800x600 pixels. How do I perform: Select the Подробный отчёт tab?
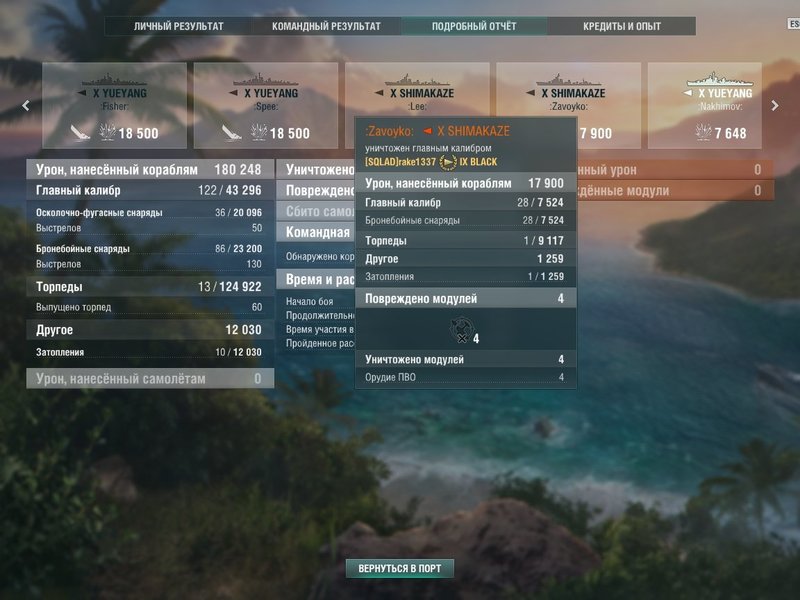[x=474, y=26]
